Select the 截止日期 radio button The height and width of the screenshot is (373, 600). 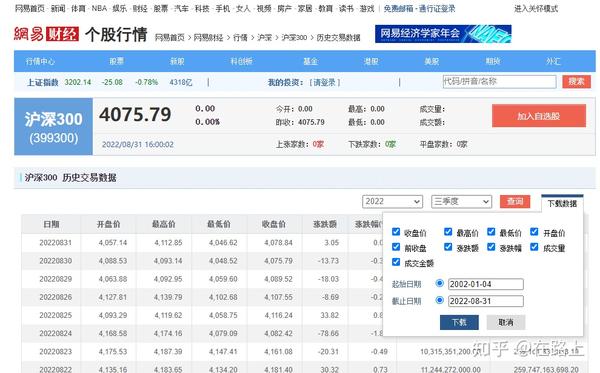[440, 300]
